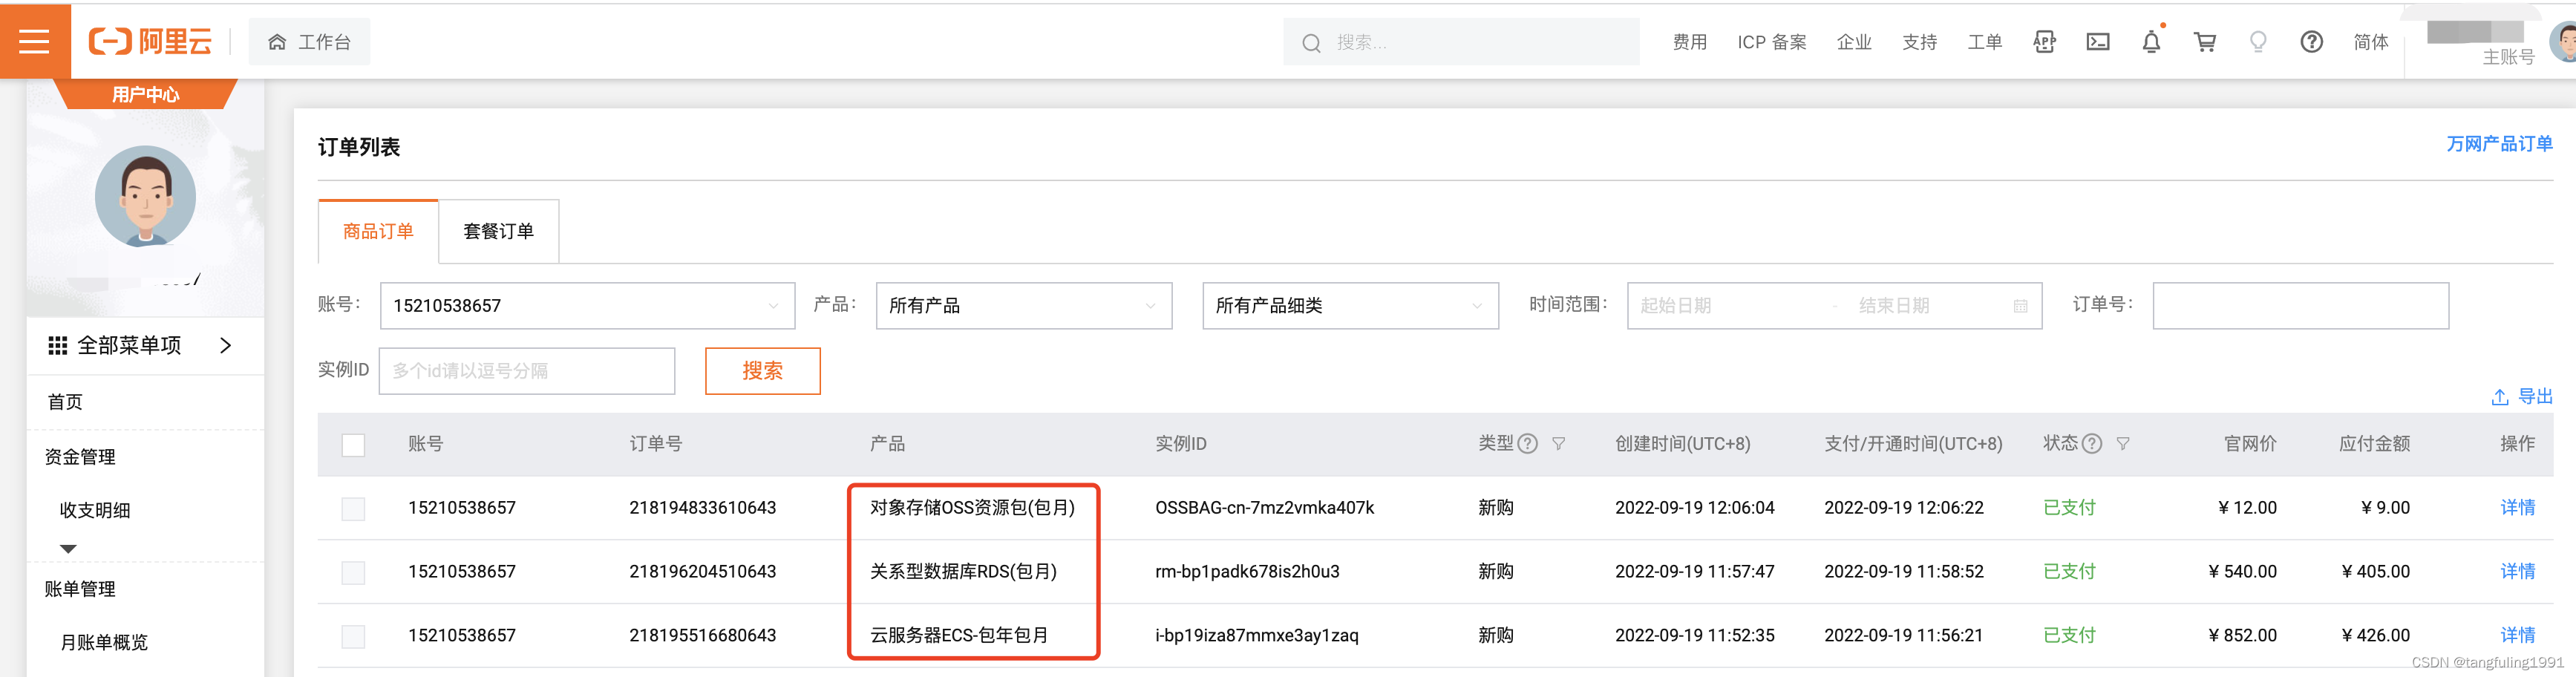Focus the 订单号 input field
The width and height of the screenshot is (2576, 677).
(x=2300, y=305)
